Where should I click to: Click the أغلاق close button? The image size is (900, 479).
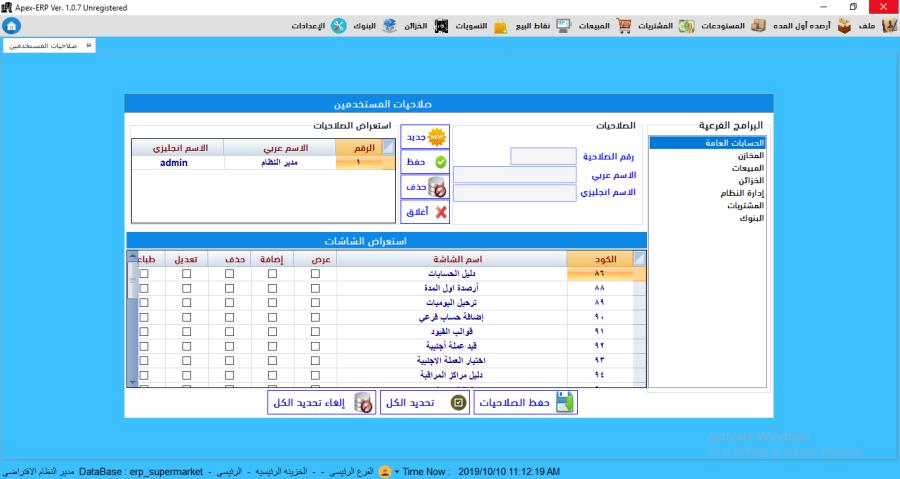[425, 212]
